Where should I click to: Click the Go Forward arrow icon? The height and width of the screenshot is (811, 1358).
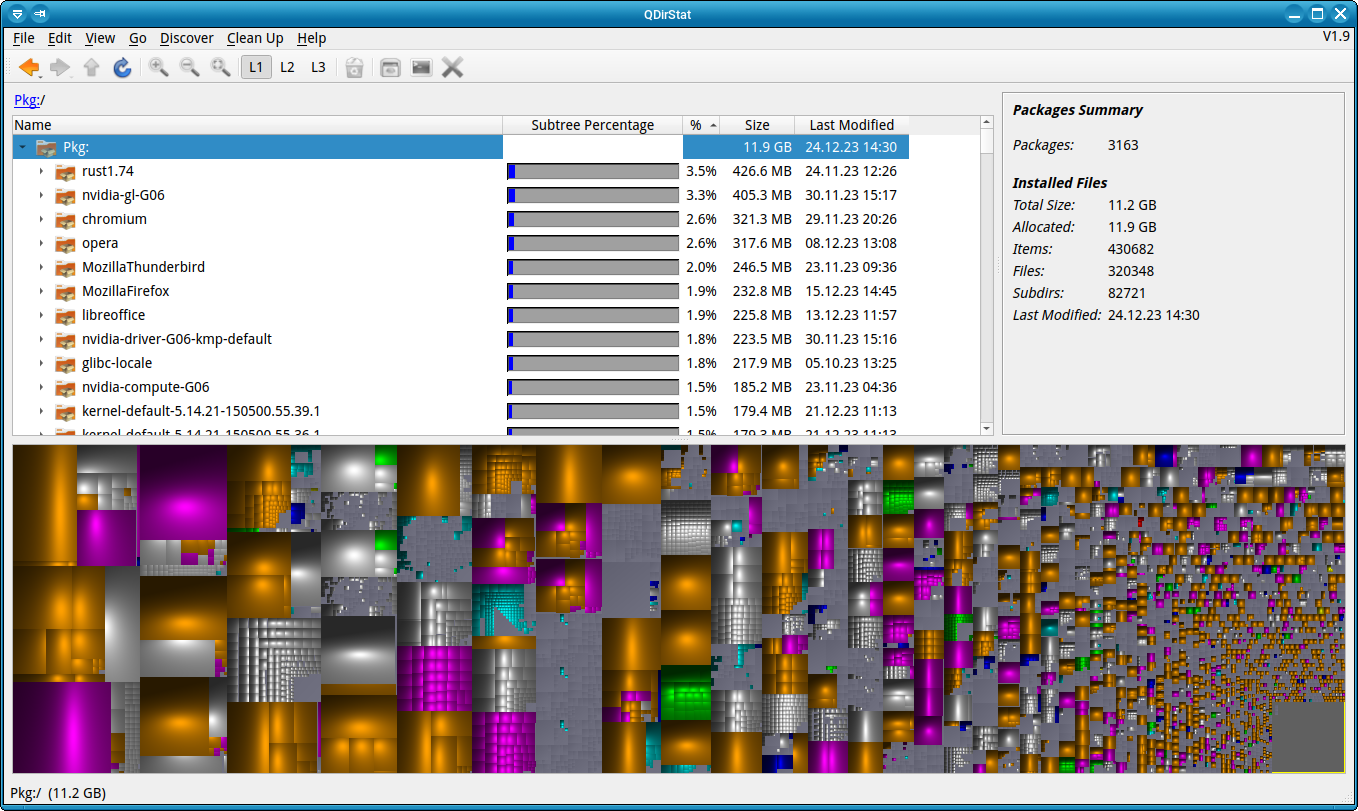[60, 67]
